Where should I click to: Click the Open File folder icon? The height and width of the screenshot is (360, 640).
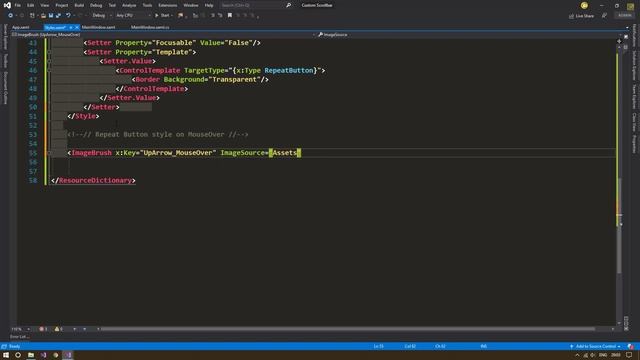click(43, 16)
